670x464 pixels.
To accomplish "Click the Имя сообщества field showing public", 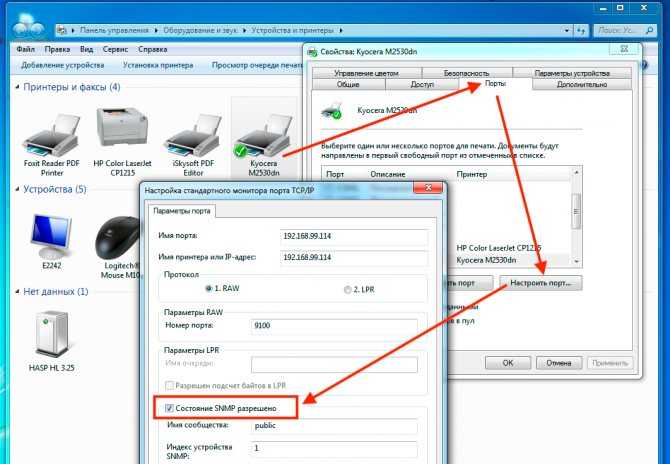I will (334, 426).
